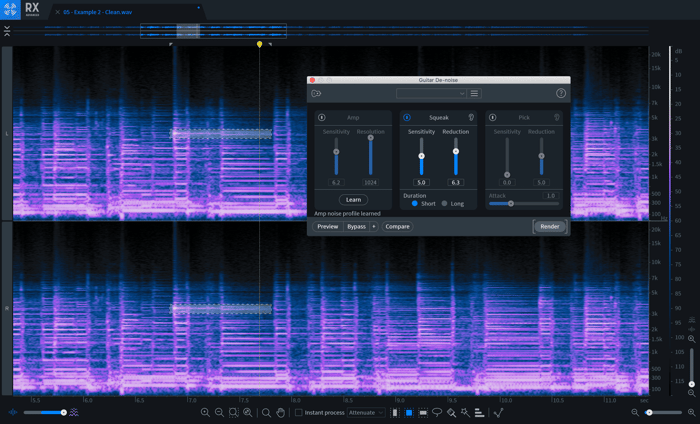This screenshot has height=424, width=700.
Task: Adjust the Amp Sensitivity slider
Action: 336,152
